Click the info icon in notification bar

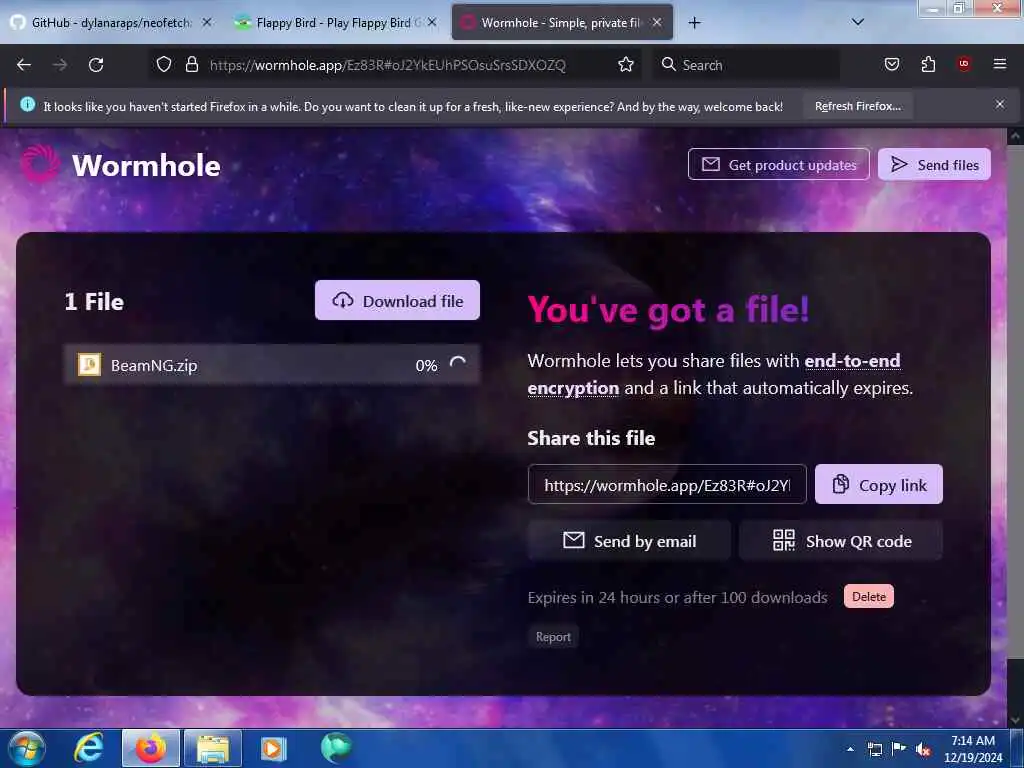(x=27, y=104)
